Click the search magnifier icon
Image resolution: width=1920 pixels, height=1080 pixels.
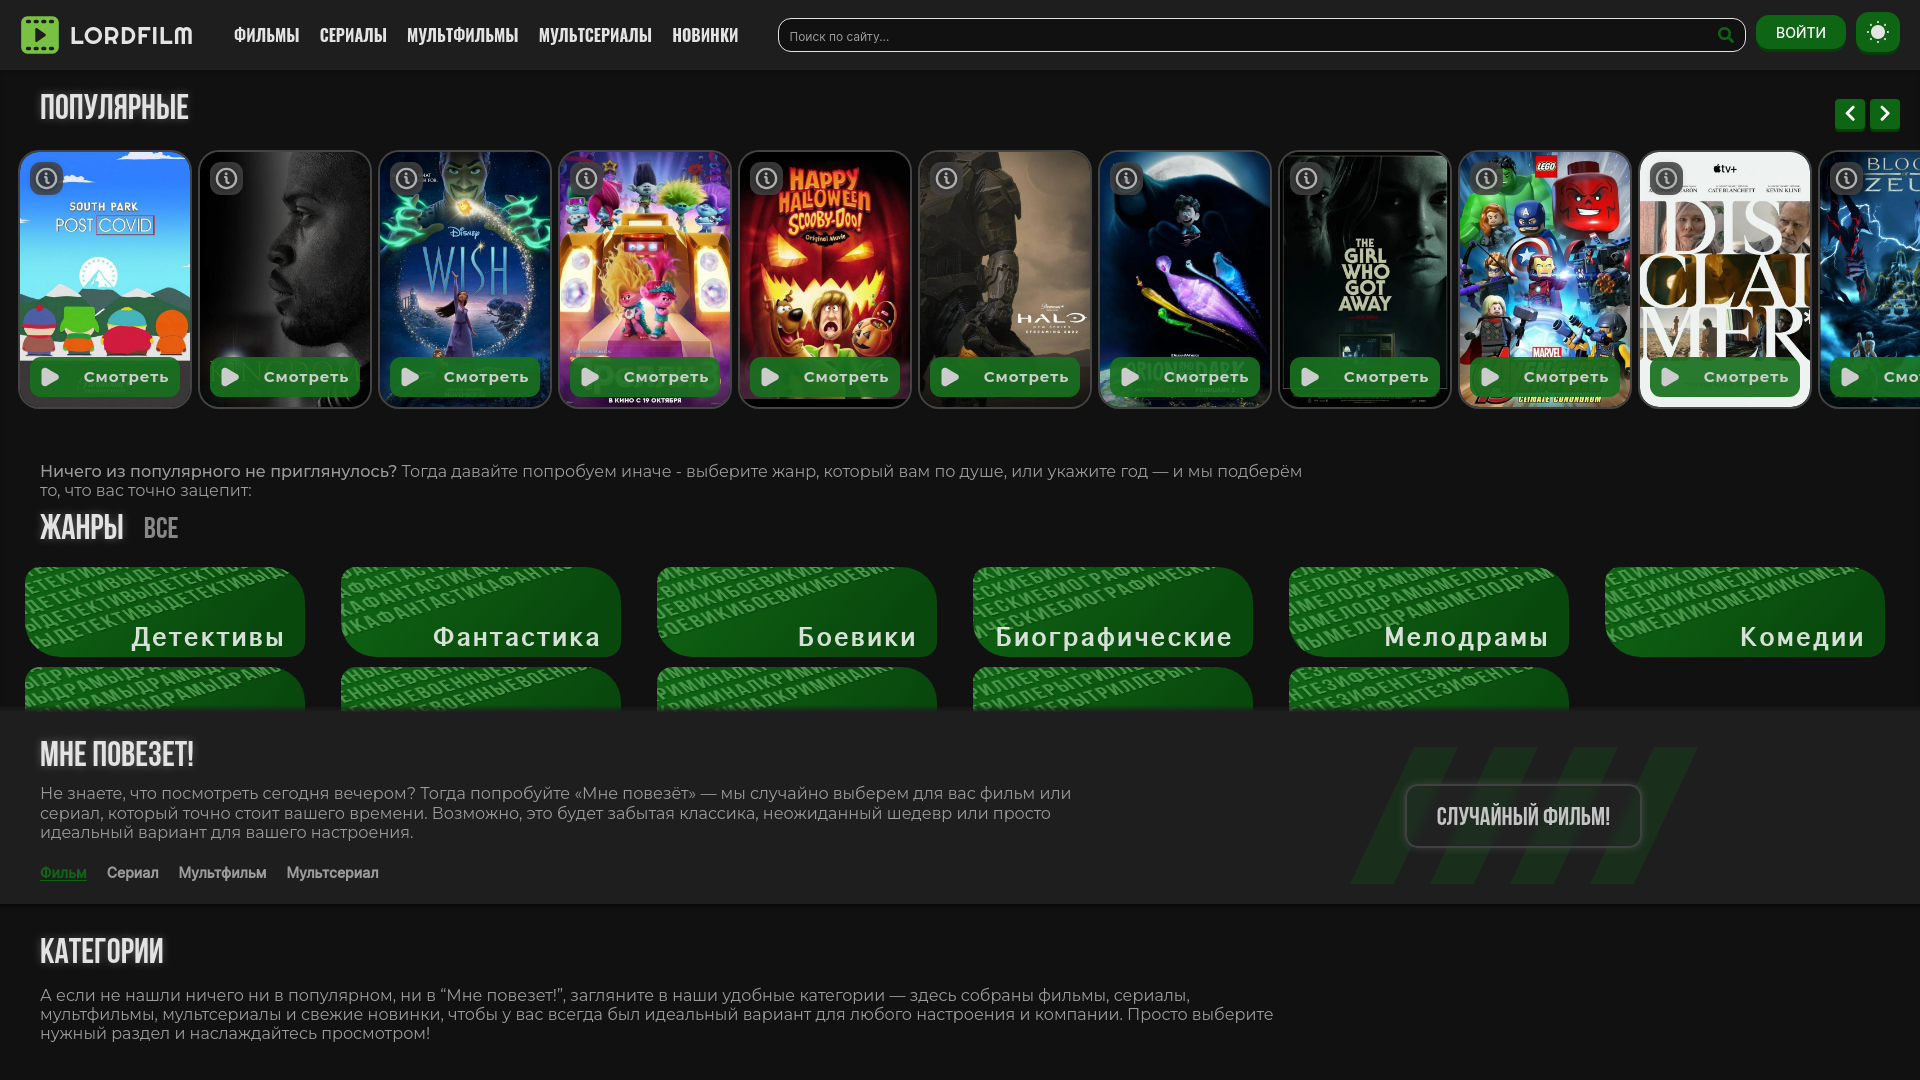1725,36
